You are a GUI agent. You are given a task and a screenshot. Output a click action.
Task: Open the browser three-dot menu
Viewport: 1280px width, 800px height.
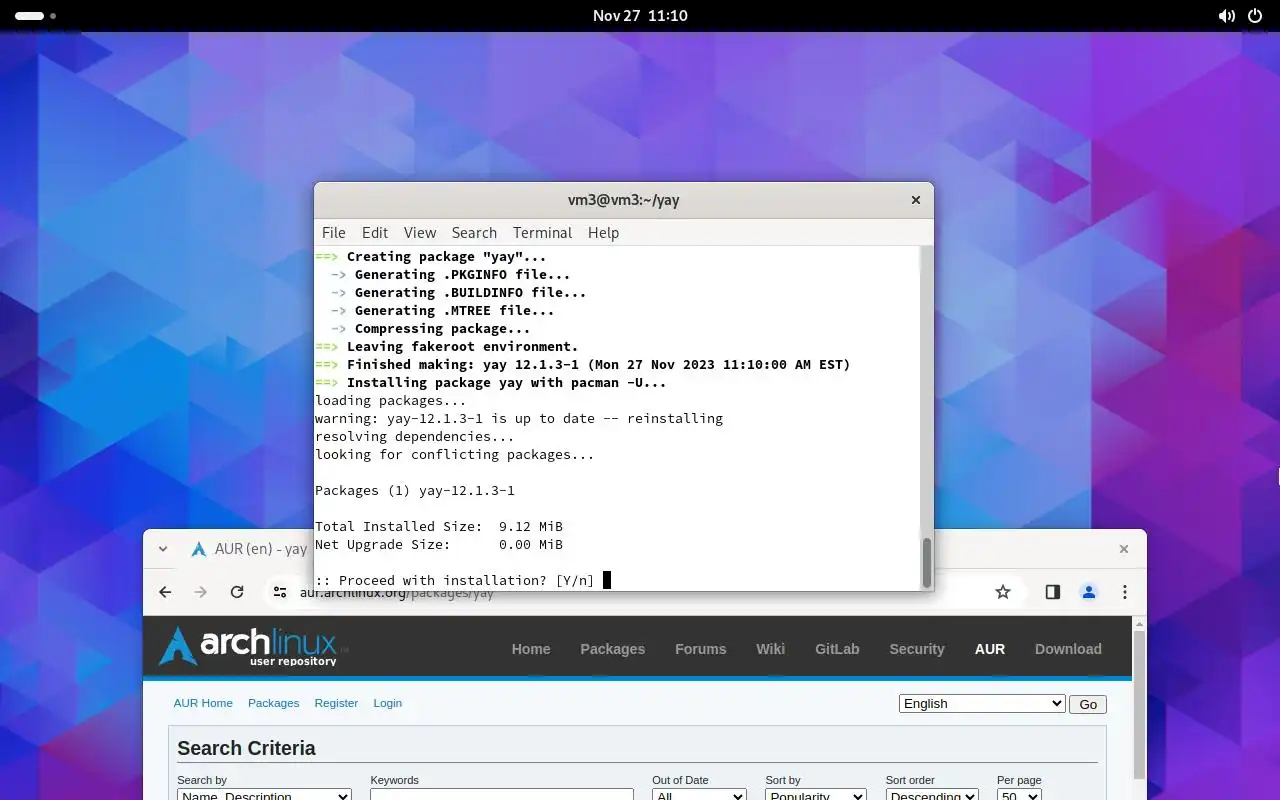click(1125, 592)
